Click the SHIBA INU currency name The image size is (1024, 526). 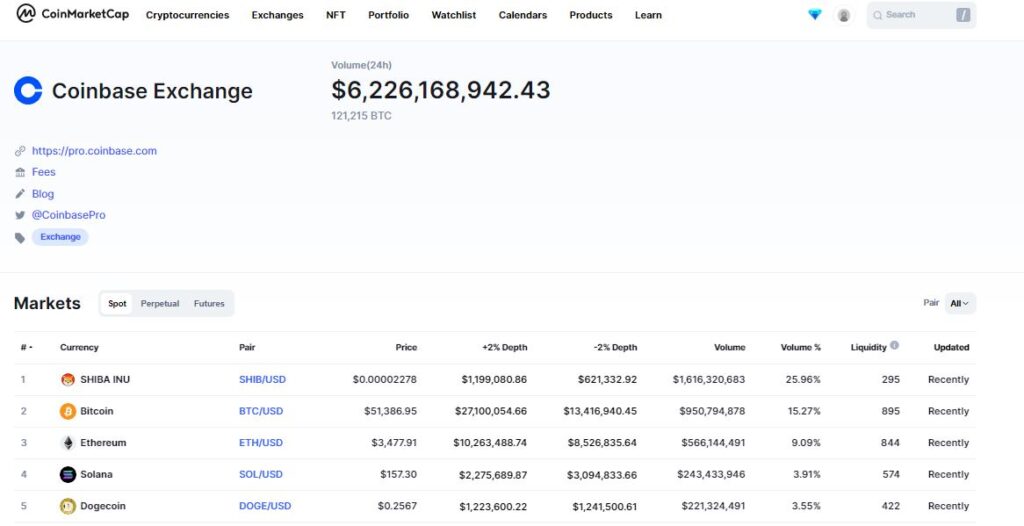click(105, 380)
